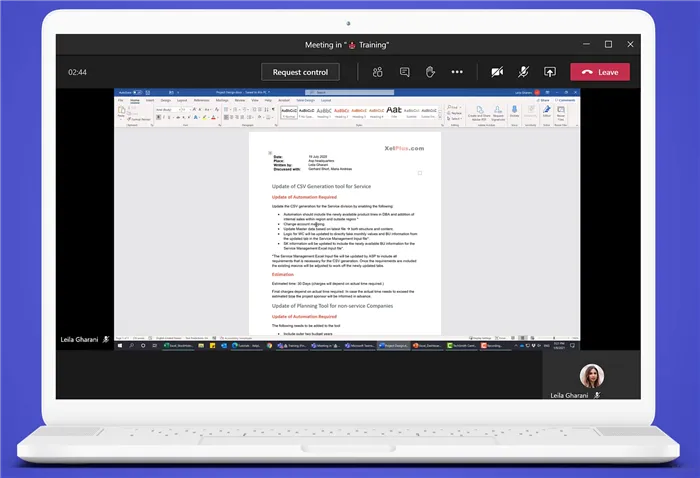Open the participants panel in Teams
Screen dimensions: 700x478
tap(378, 72)
